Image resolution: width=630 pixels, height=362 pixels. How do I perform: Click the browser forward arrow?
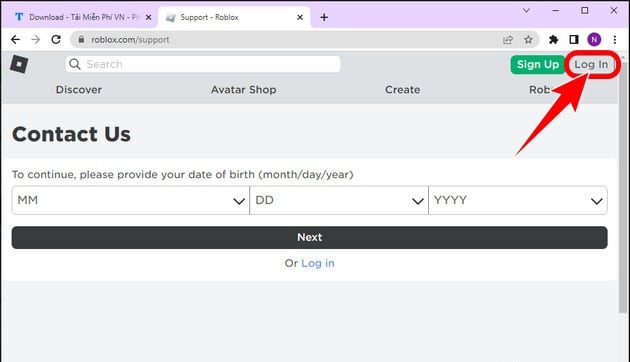pos(36,39)
